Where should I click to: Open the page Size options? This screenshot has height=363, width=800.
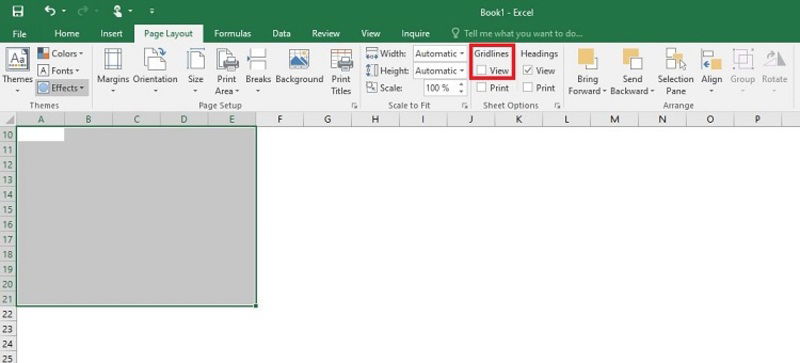(x=195, y=71)
